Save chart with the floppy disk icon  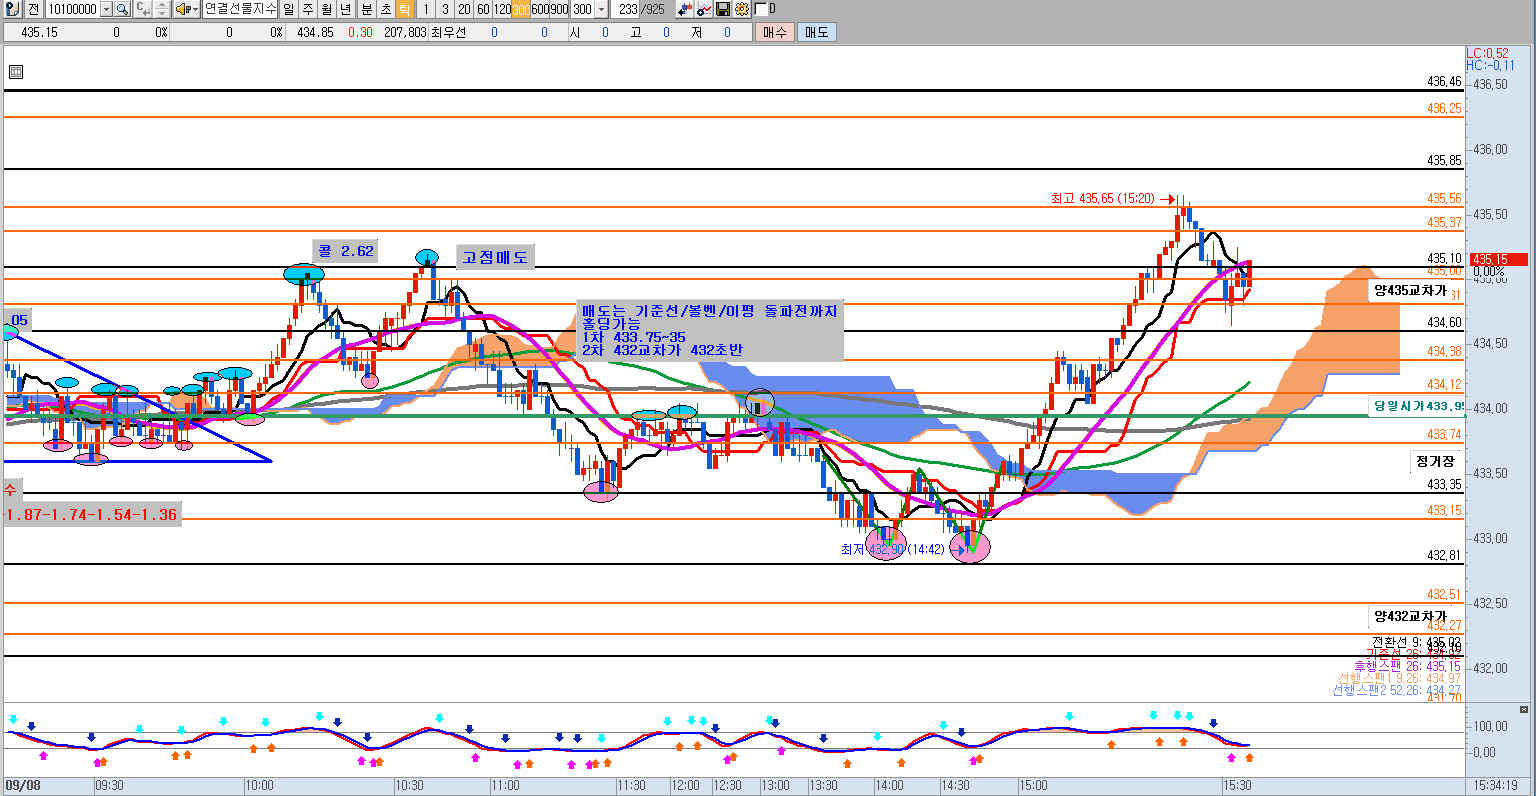(x=723, y=9)
